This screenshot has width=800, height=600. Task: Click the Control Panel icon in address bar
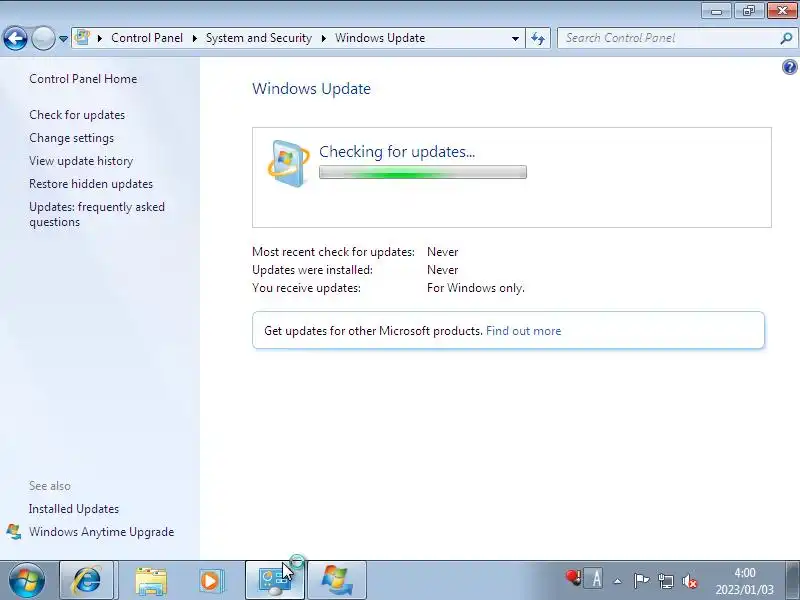coord(82,38)
